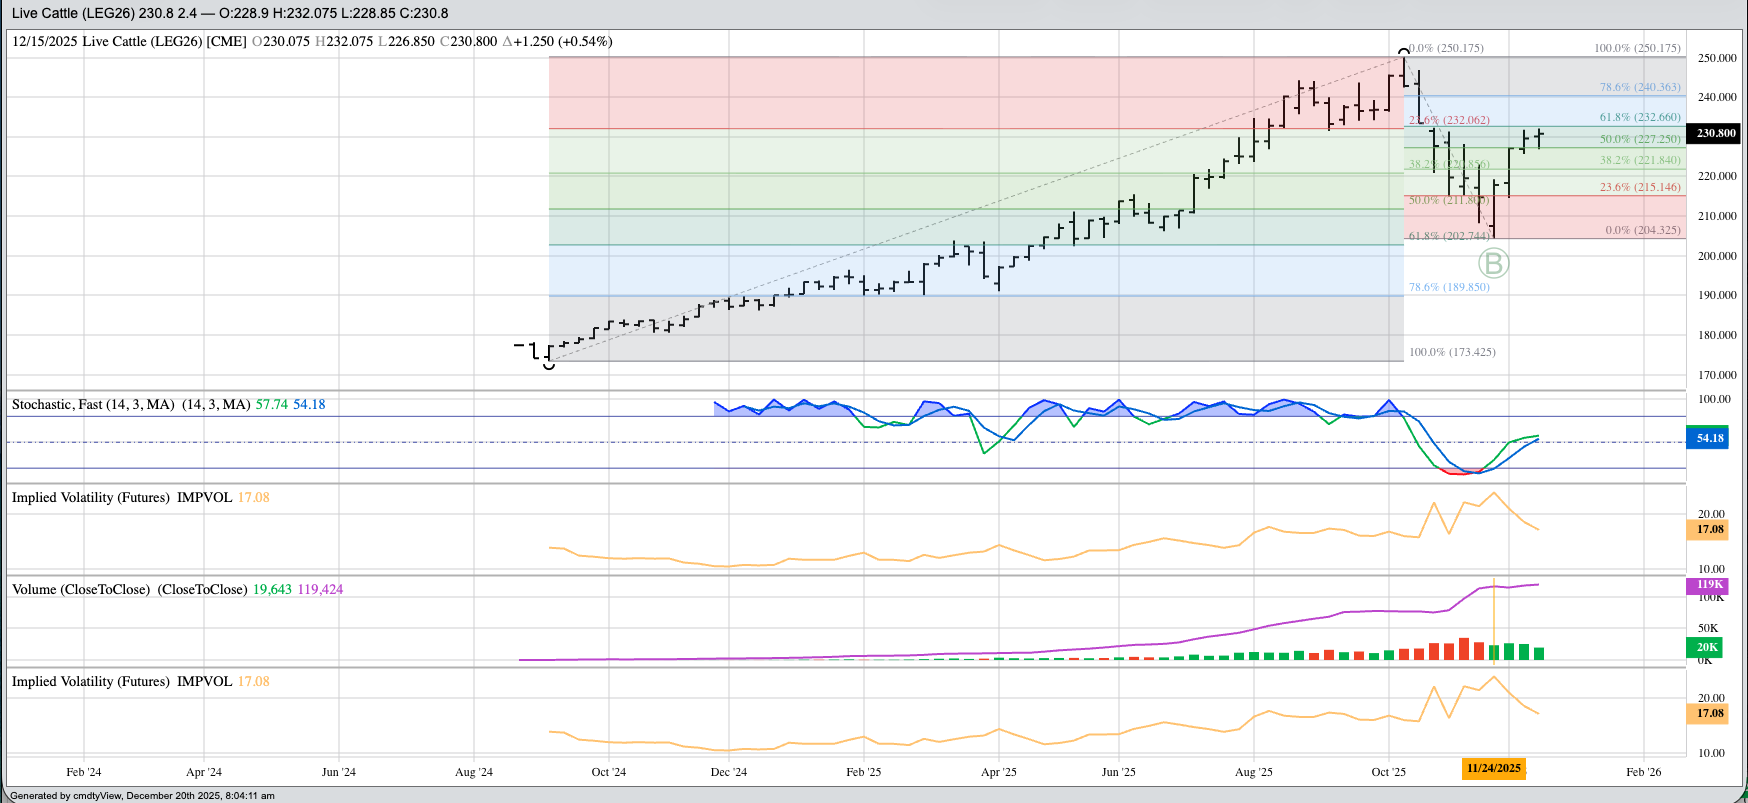The image size is (1748, 803).
Task: Select the 78.6% (189.850) Fibonacci label
Action: pos(1449,288)
